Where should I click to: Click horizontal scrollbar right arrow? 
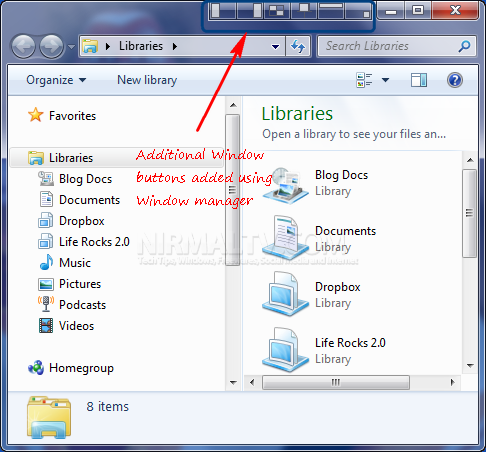[452, 382]
